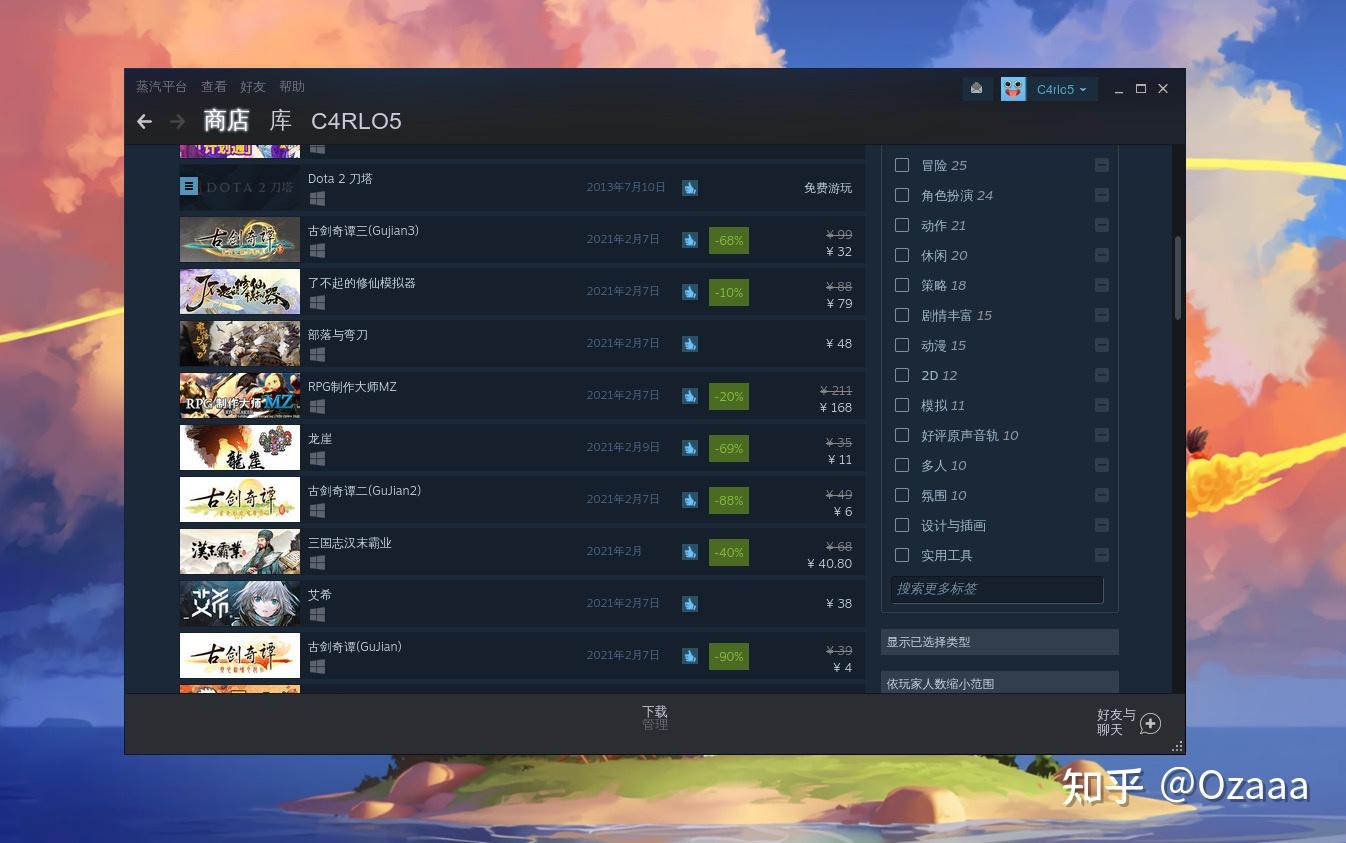Open the 下载 管理 downloads button

pyautogui.click(x=655, y=718)
